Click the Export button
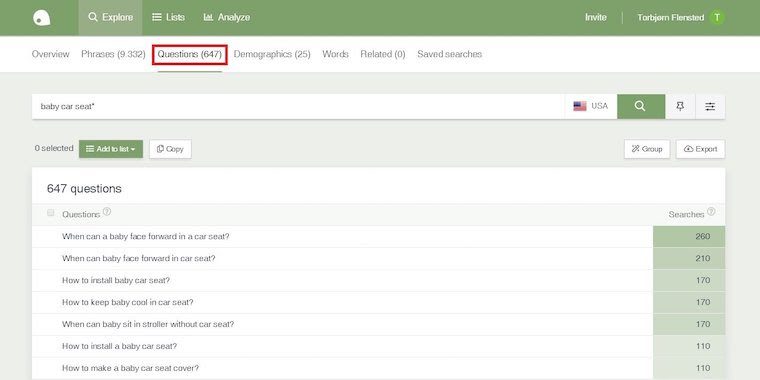Image resolution: width=760 pixels, height=380 pixels. tap(700, 149)
